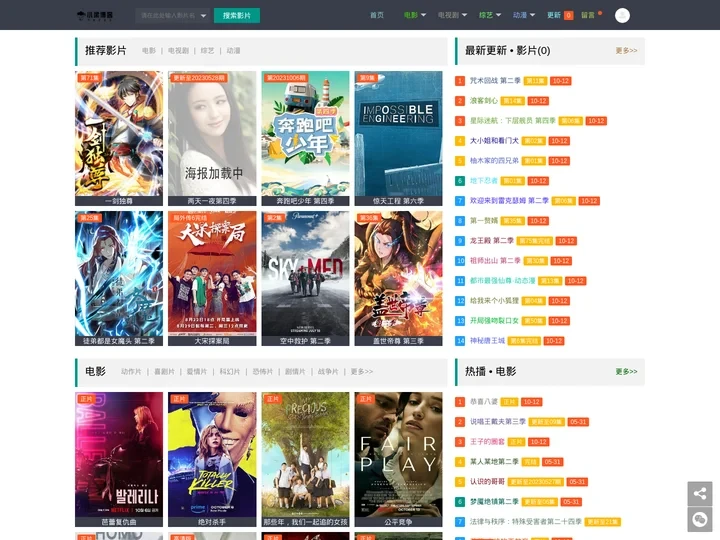
Task: Filter movies by 恐怖片
Action: tap(262, 371)
